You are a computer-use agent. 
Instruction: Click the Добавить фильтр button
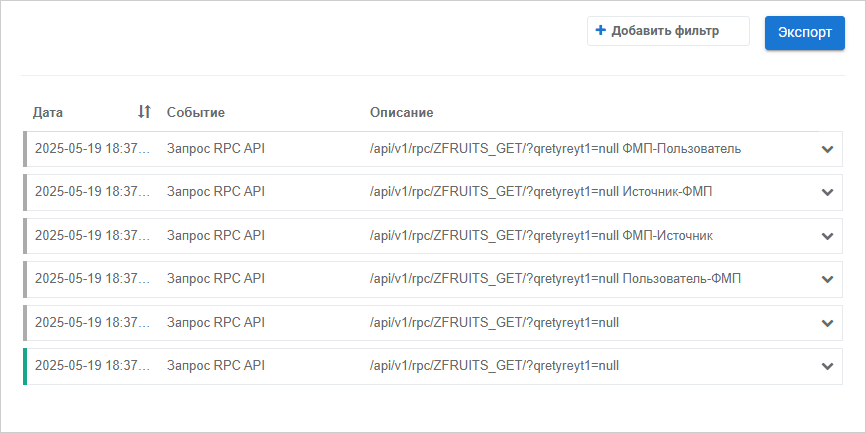[x=667, y=31]
